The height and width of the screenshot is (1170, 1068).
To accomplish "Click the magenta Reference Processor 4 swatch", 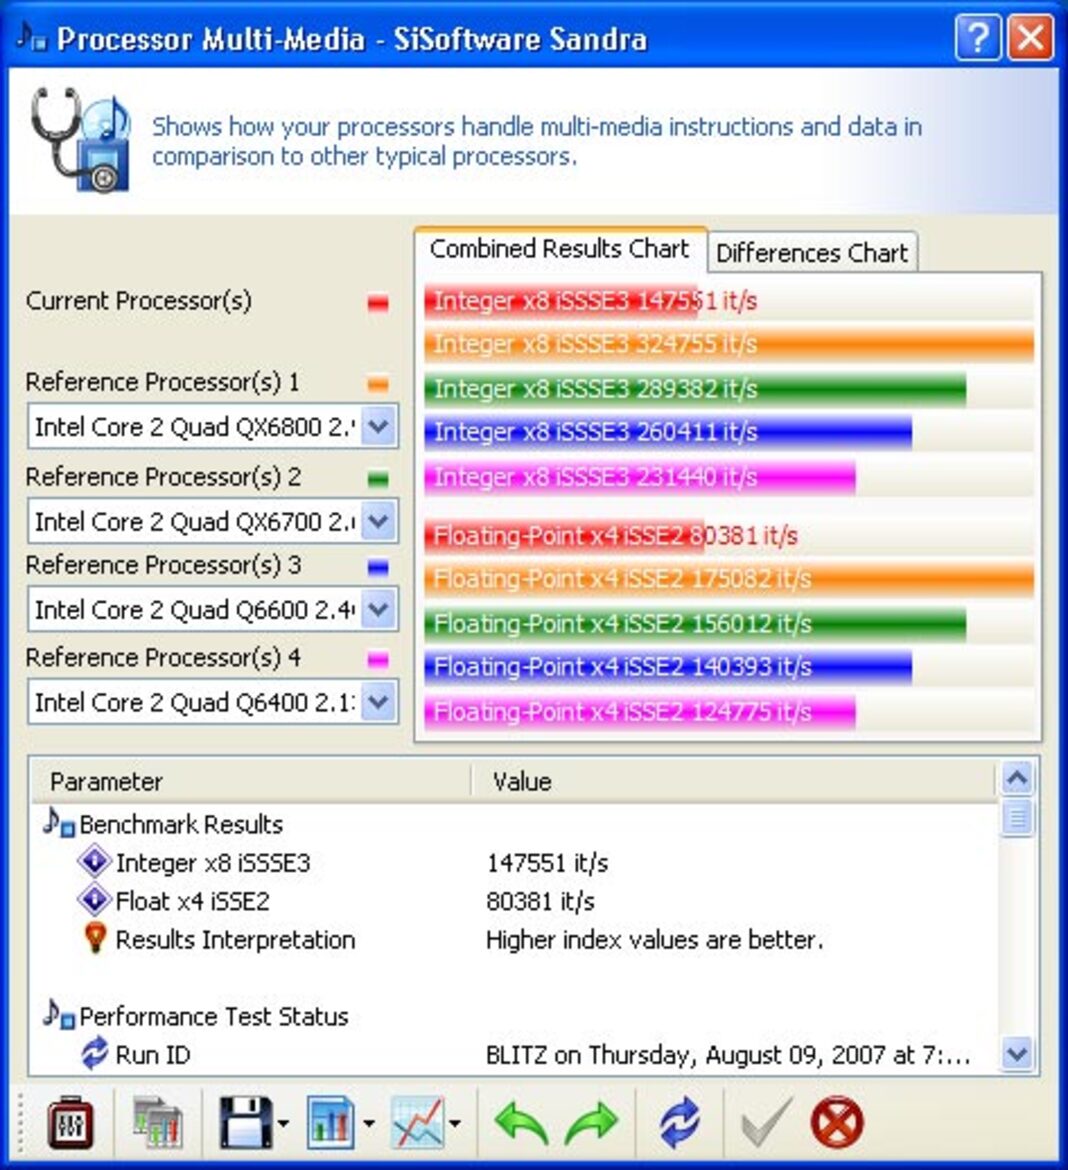I will coord(378,660).
